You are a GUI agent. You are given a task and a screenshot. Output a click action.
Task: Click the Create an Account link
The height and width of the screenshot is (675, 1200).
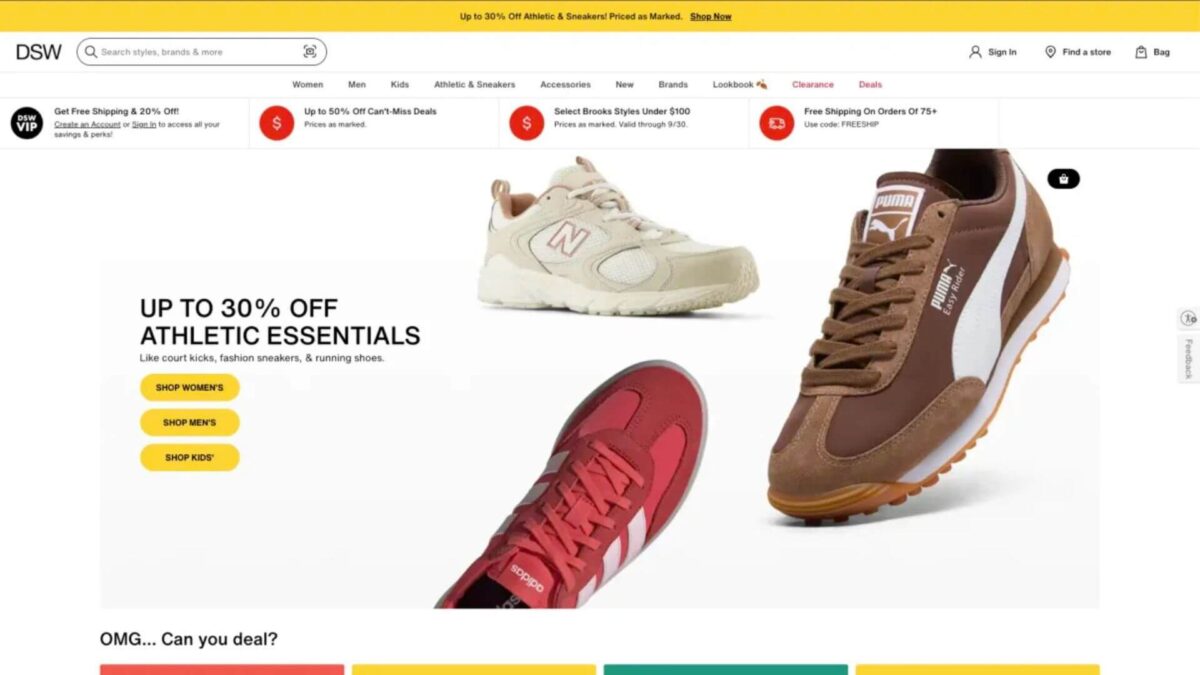coord(87,125)
